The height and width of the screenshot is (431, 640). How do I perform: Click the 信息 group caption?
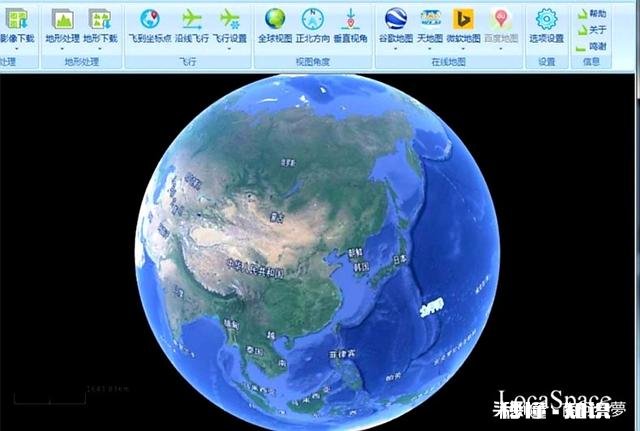click(x=591, y=62)
